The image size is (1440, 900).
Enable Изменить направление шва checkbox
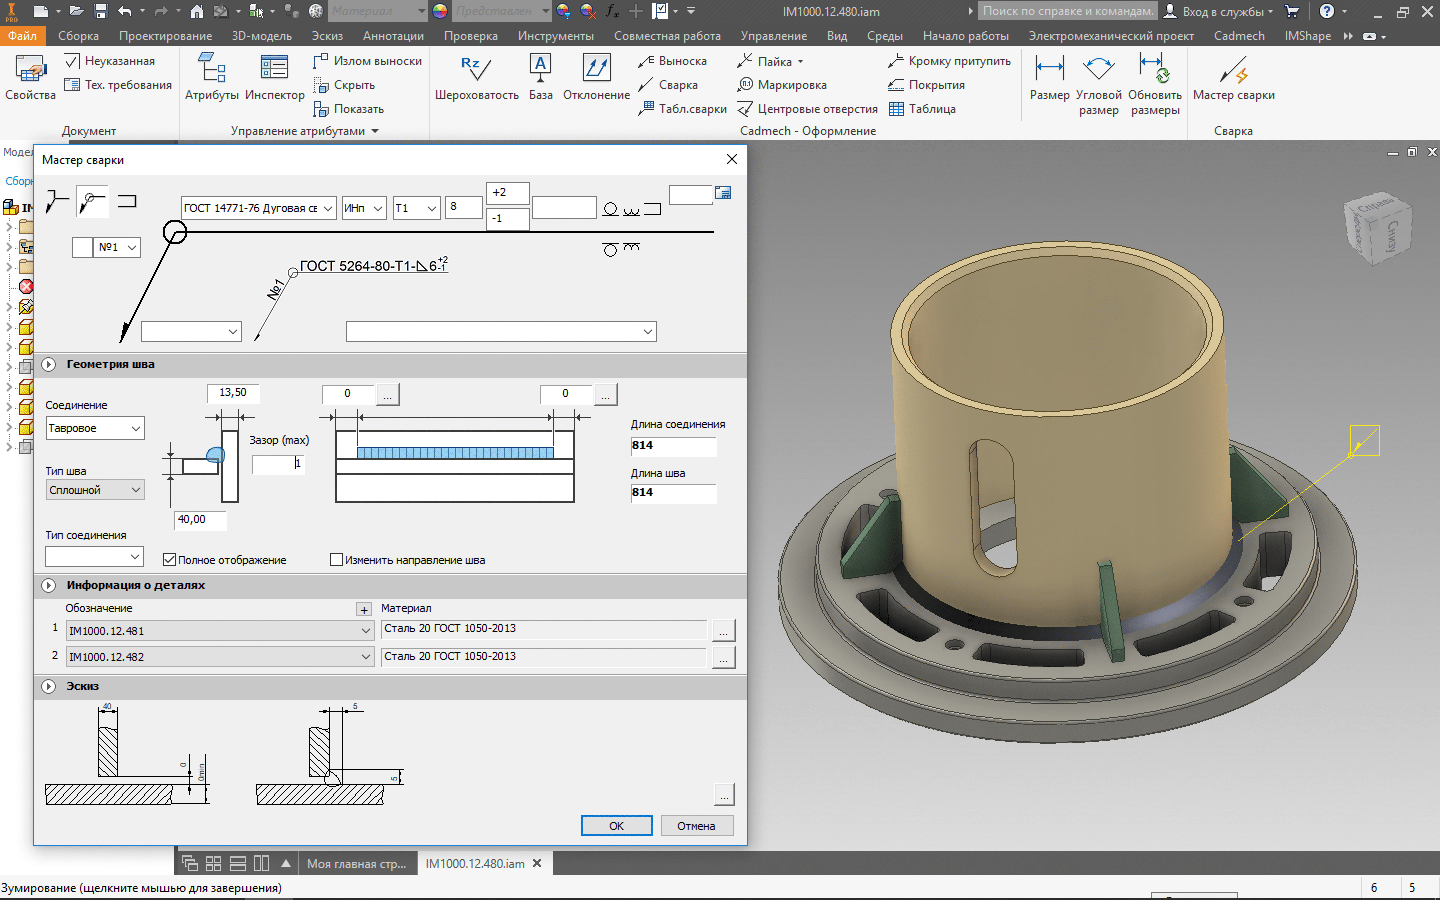pos(337,560)
